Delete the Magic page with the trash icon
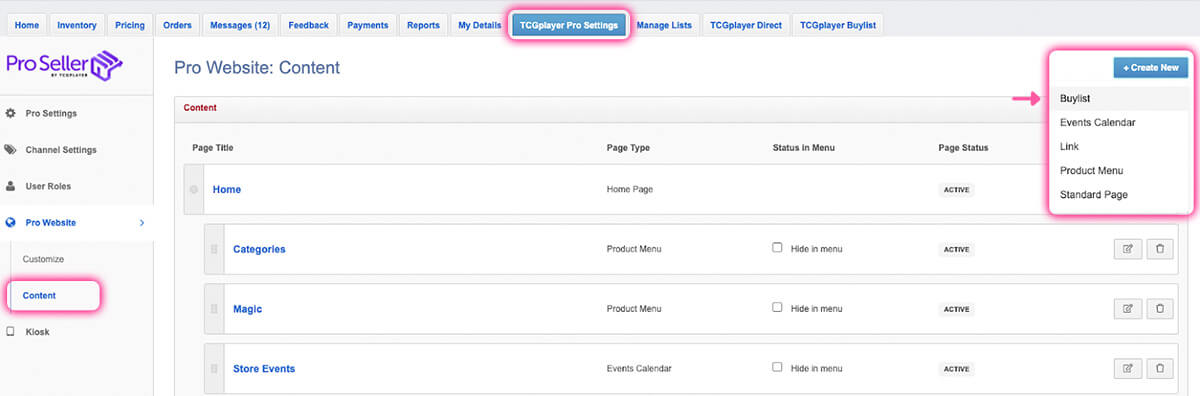This screenshot has width=1200, height=396. 1160,309
